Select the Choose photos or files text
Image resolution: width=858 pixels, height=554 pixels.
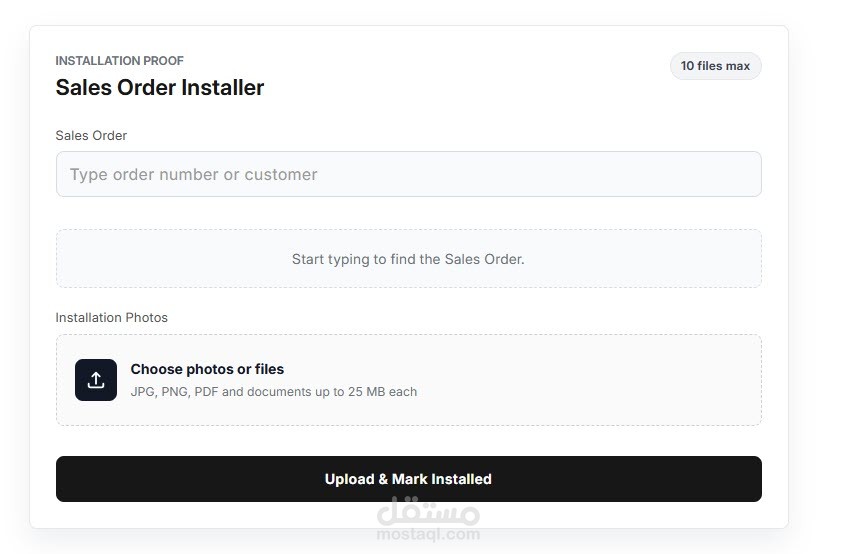[207, 370]
